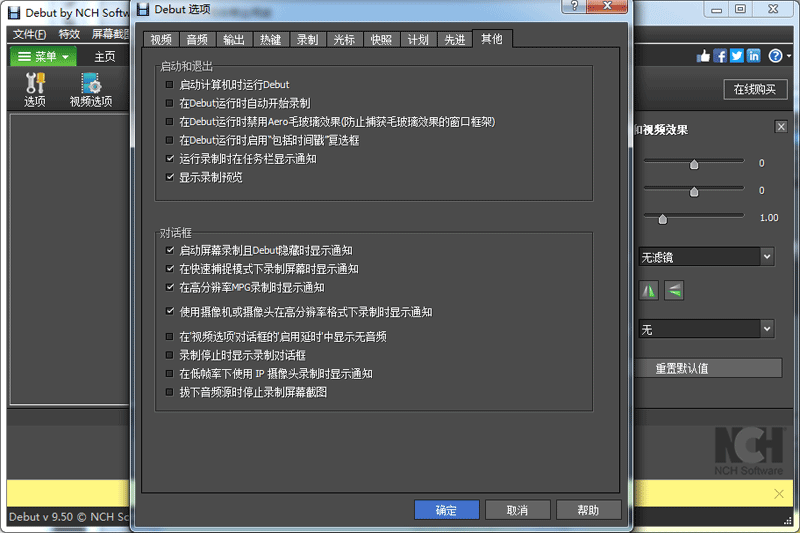Expand the green 菜单 dropdown button
This screenshot has height=533, width=800.
pyautogui.click(x=43, y=56)
